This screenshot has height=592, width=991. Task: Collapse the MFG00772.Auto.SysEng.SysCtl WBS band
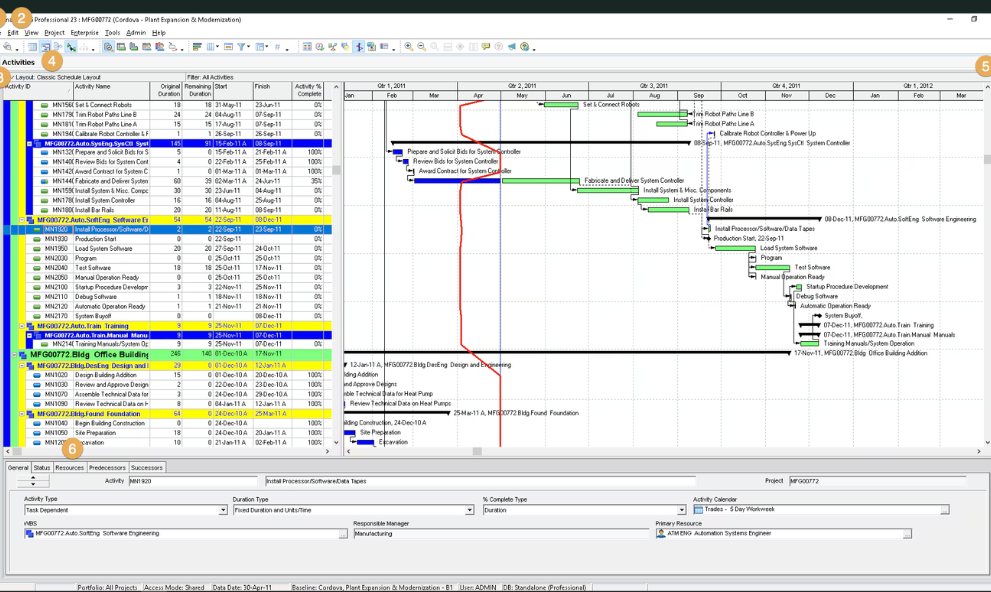(29, 144)
